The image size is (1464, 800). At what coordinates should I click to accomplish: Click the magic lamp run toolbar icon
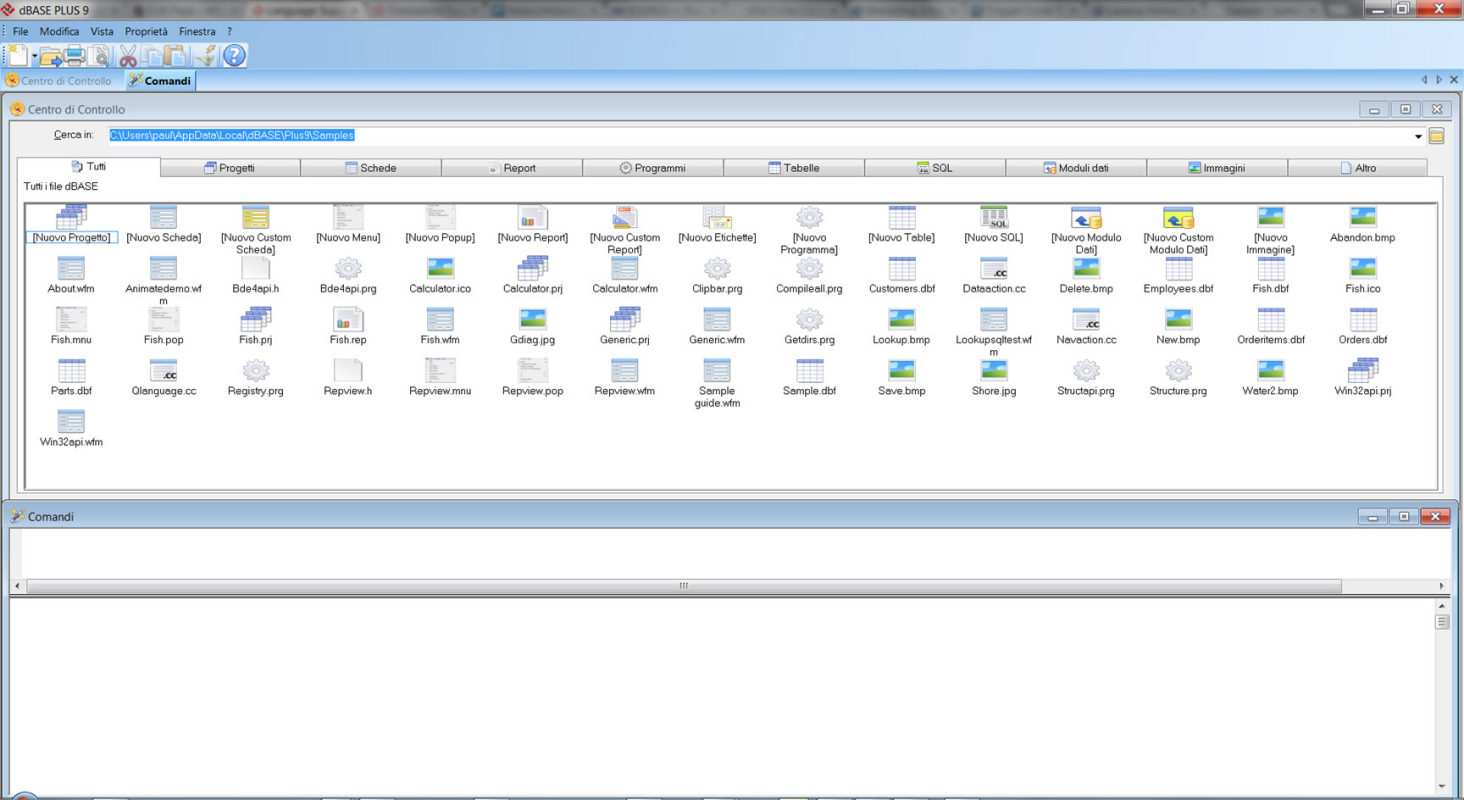point(206,56)
